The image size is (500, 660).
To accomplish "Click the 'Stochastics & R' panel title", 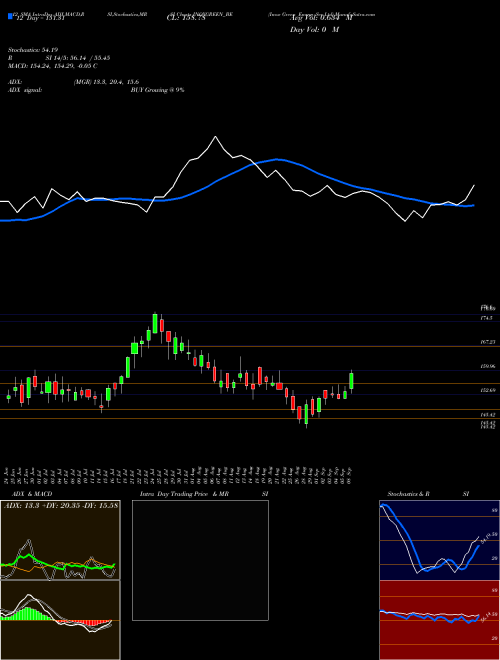I will tap(408, 494).
